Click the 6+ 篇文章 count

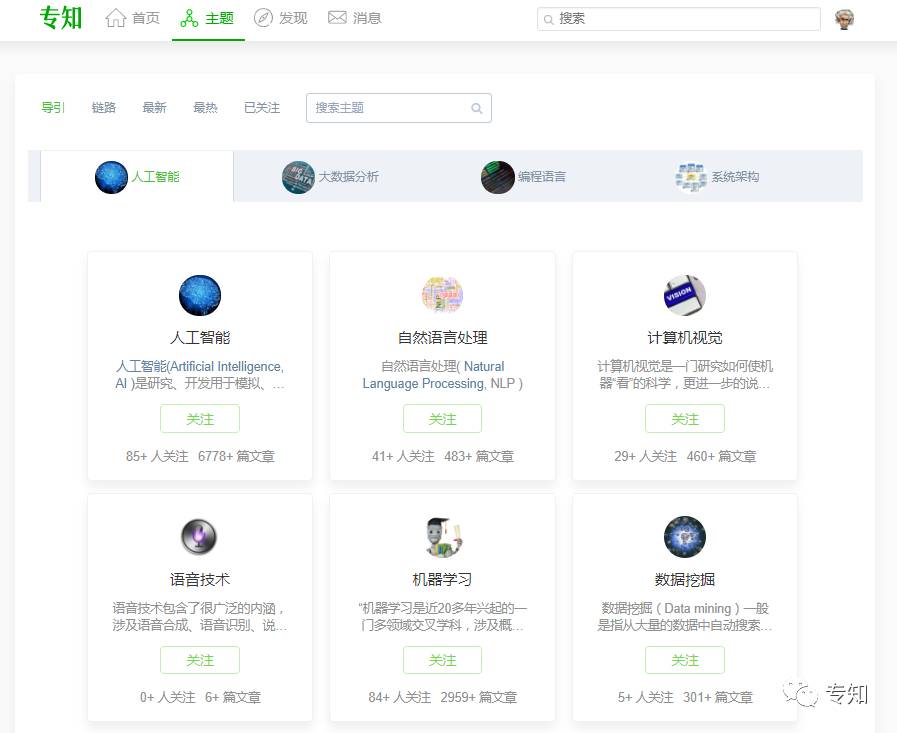click(233, 698)
